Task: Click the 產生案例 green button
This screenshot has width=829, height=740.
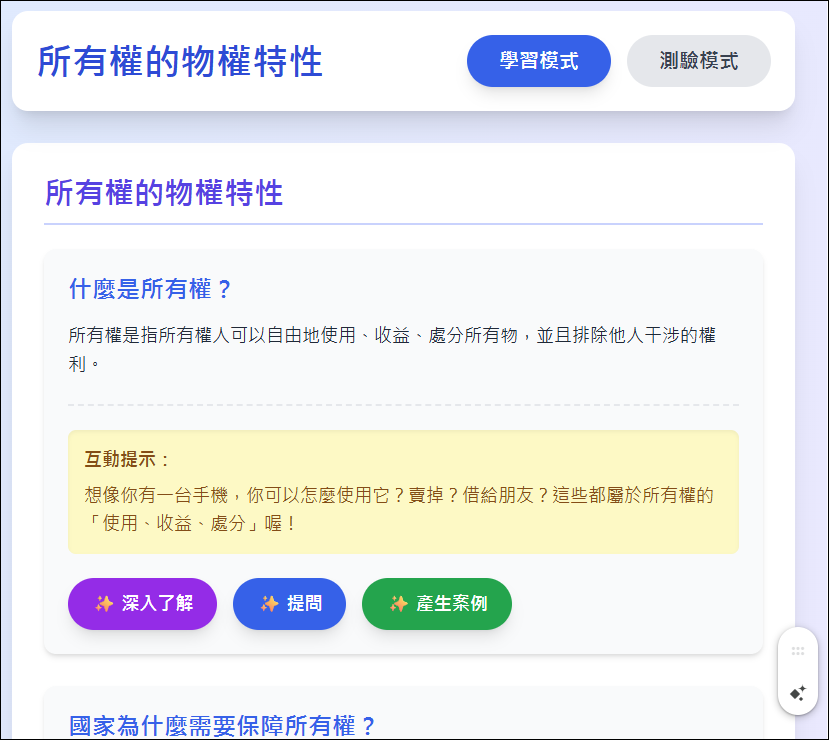Action: pyautogui.click(x=437, y=604)
